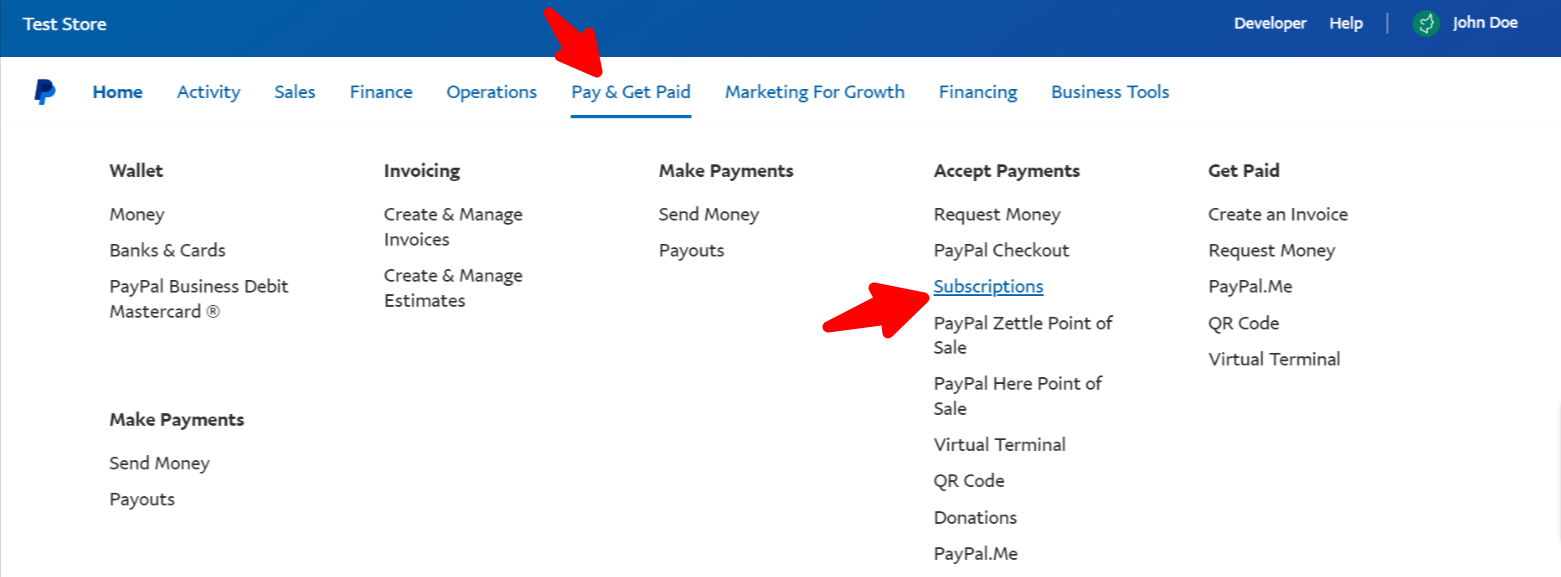Click Virtual Terminal under Accept Payments
Screen dimensions: 1561x577
coord(1000,445)
